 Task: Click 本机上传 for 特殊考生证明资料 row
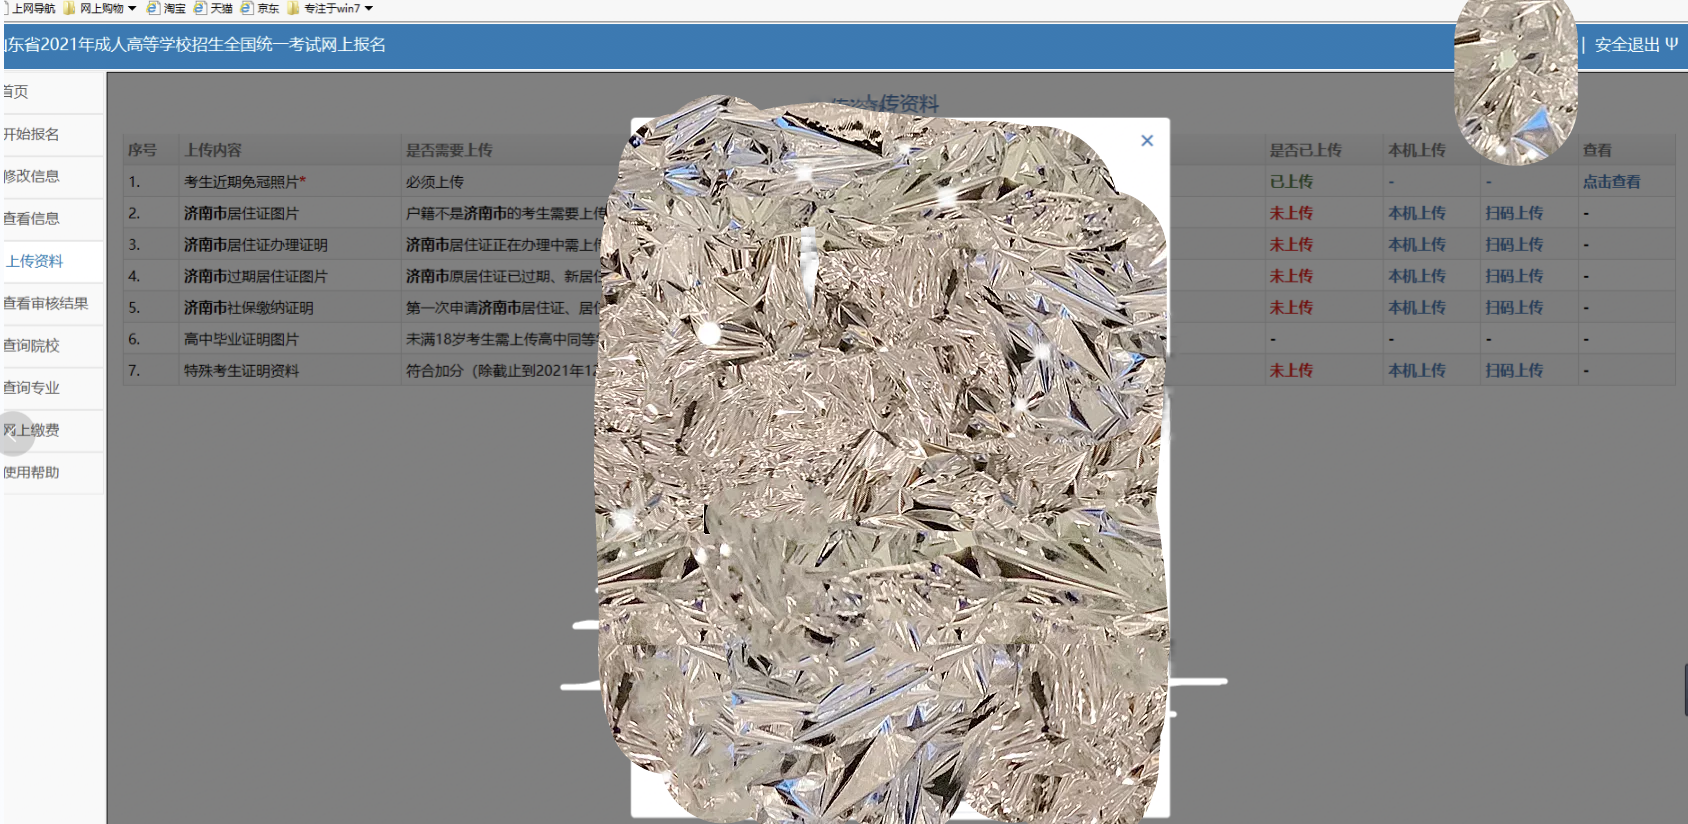[x=1417, y=370]
